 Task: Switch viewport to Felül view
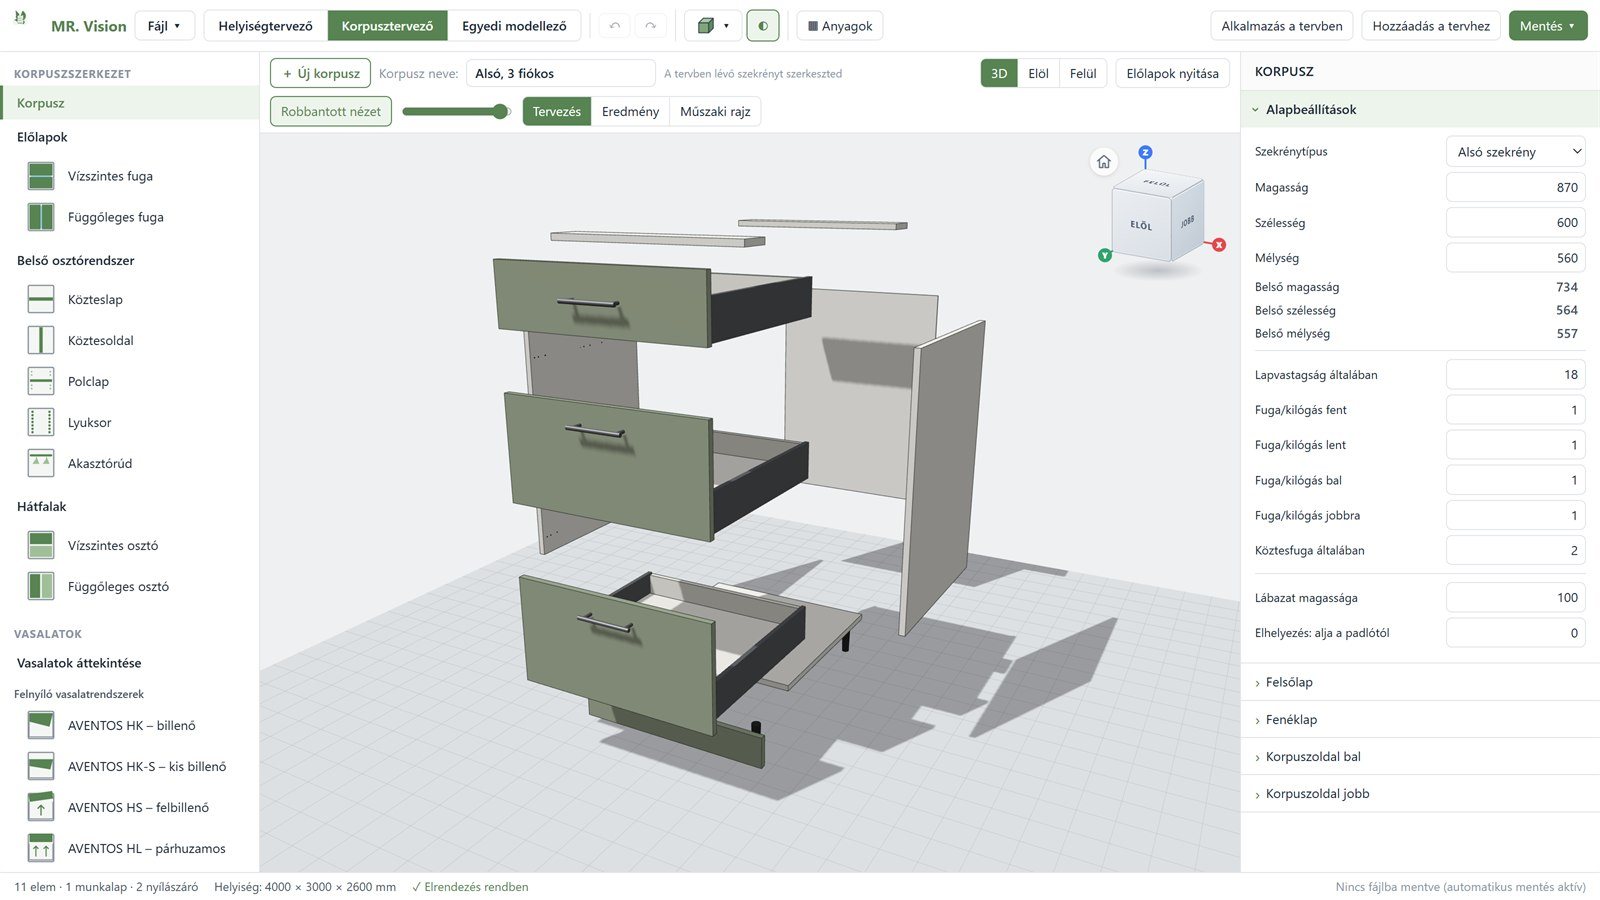(x=1083, y=73)
